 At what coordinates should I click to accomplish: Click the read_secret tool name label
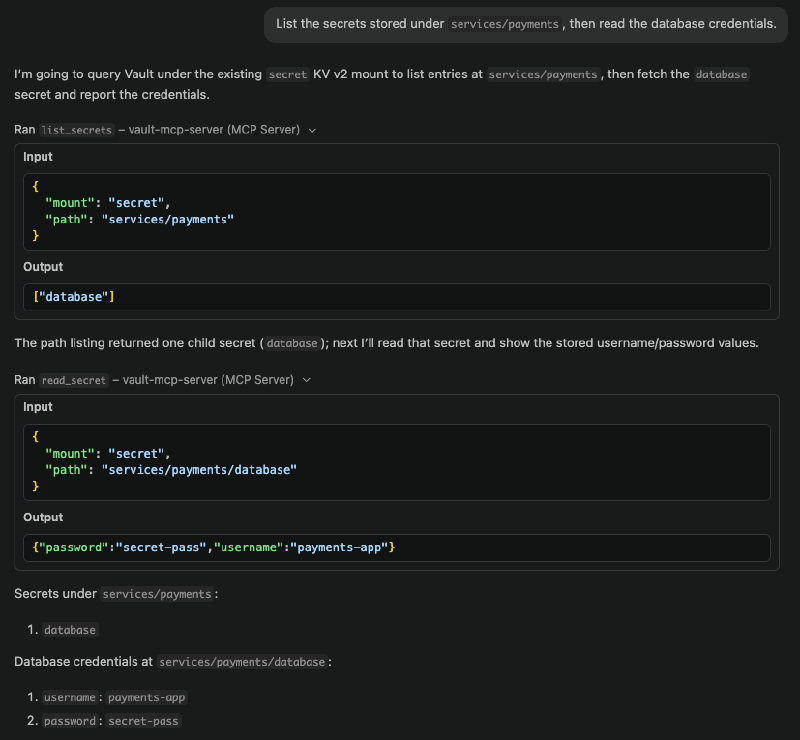click(73, 380)
